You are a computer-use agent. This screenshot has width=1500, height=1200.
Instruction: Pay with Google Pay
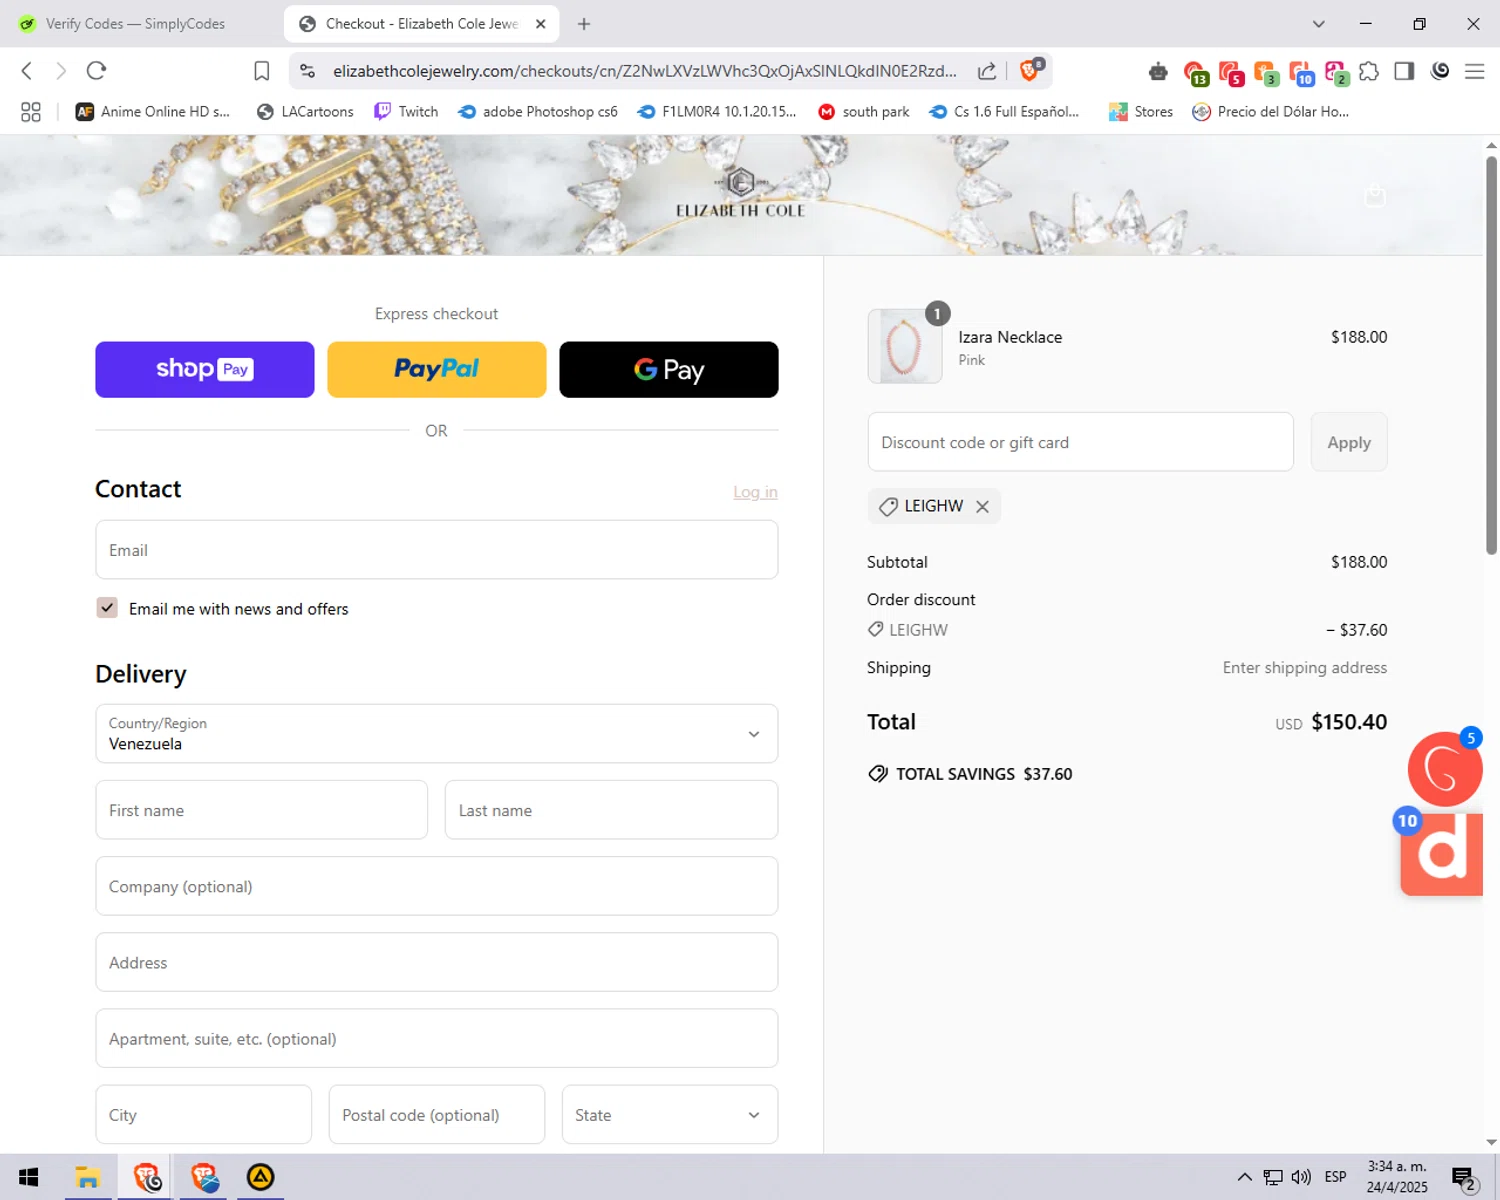669,370
